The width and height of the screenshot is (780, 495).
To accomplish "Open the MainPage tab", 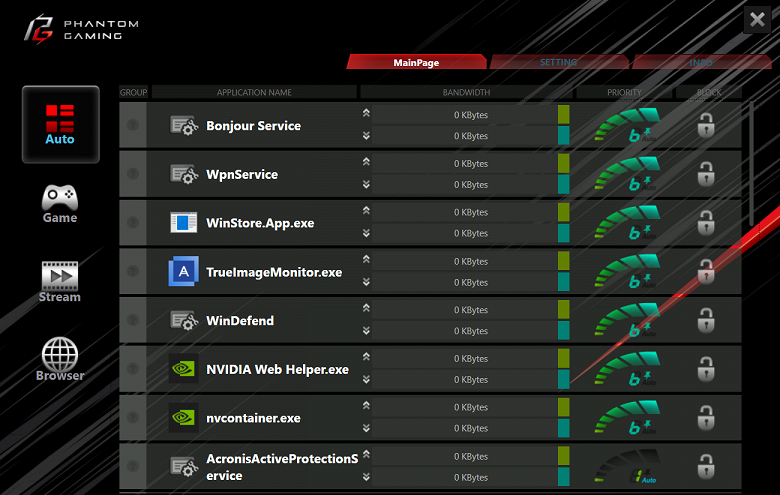I will point(416,62).
